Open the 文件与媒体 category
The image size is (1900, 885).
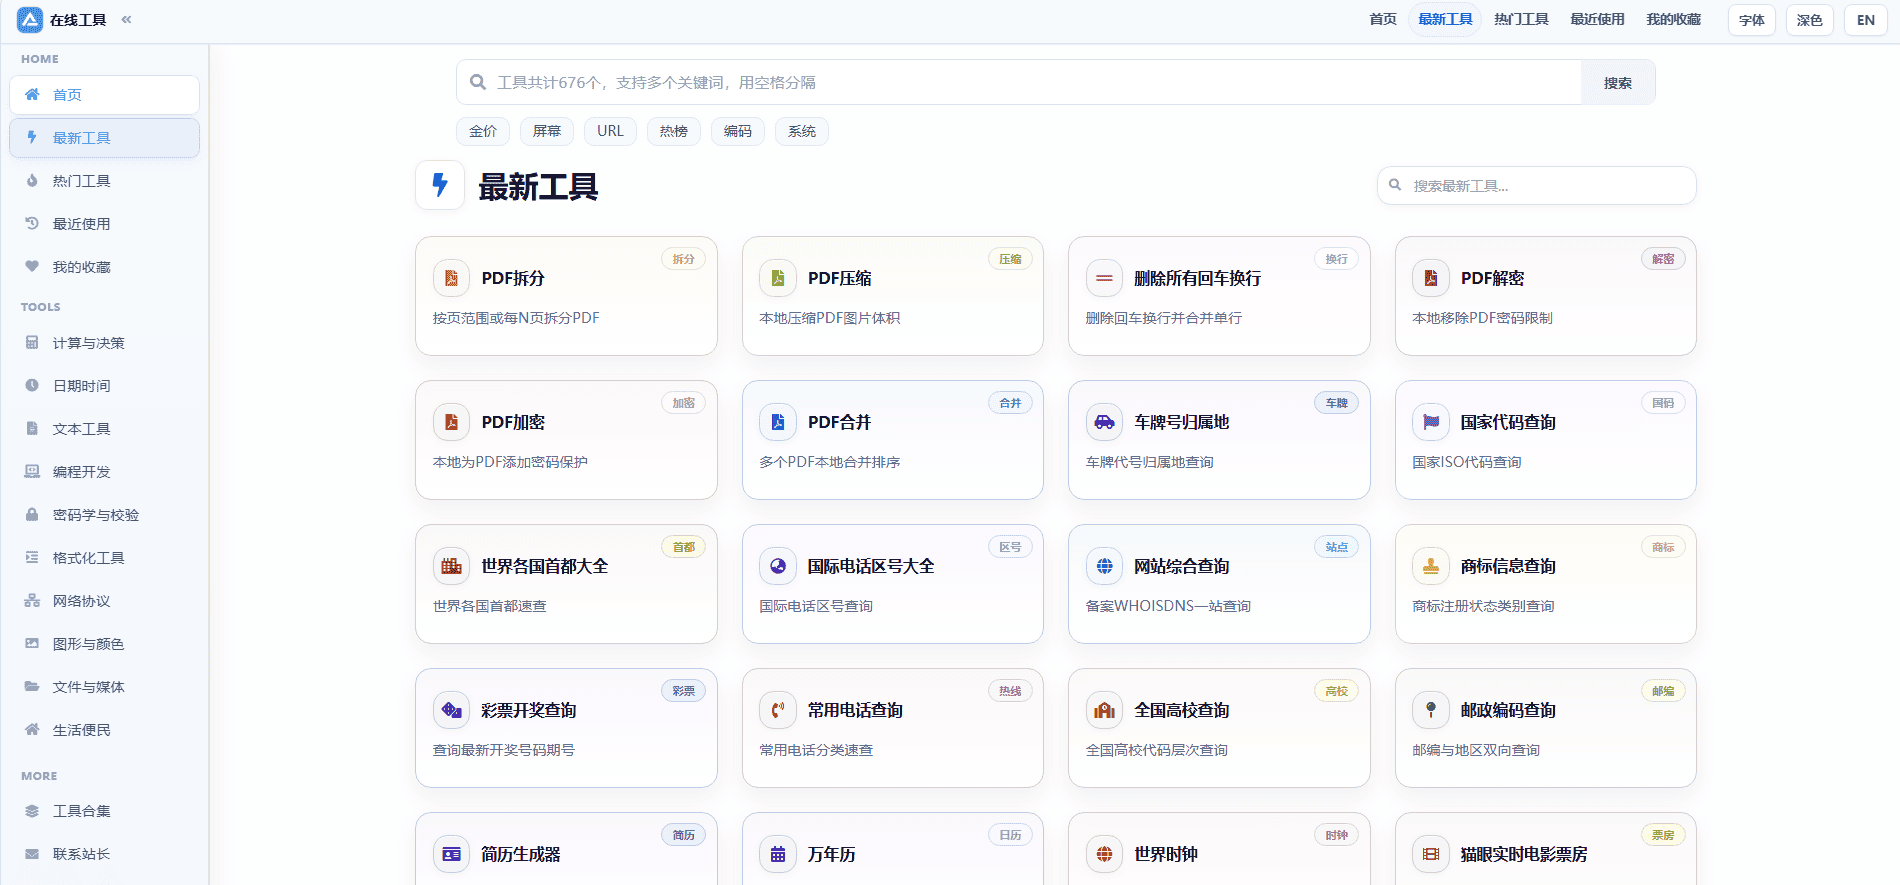[x=104, y=687]
